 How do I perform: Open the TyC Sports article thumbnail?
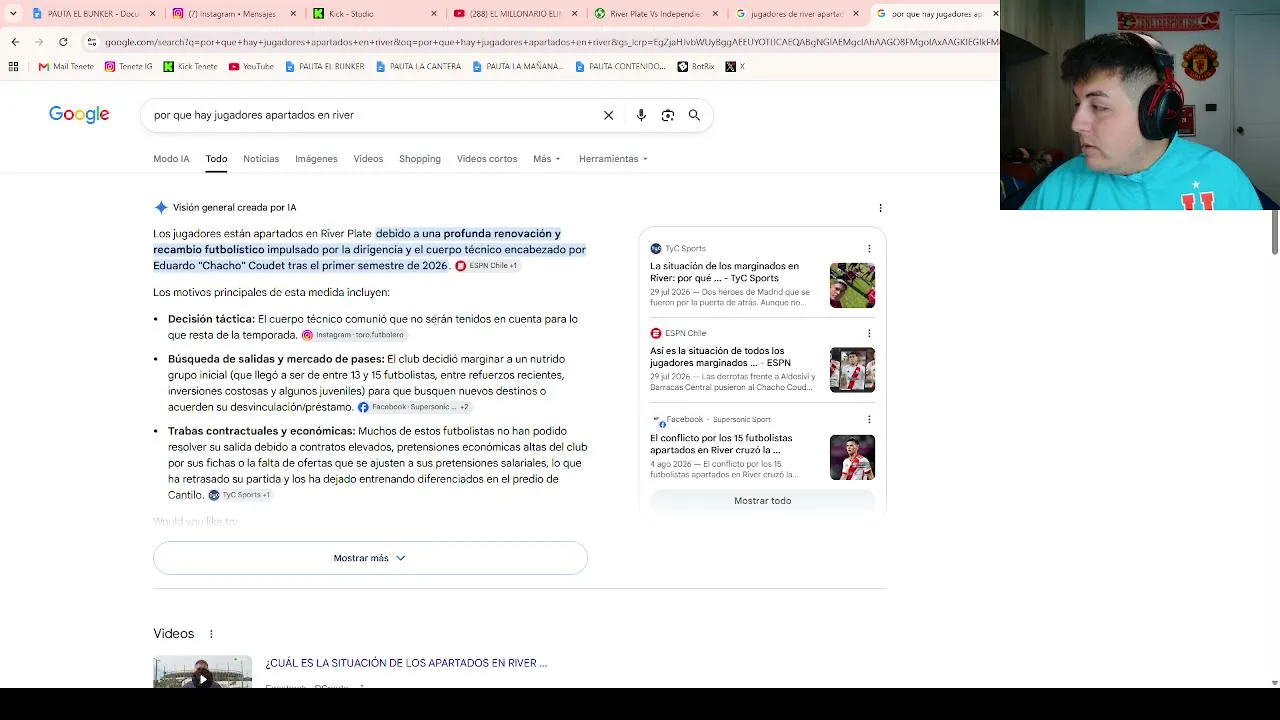pyautogui.click(x=852, y=285)
